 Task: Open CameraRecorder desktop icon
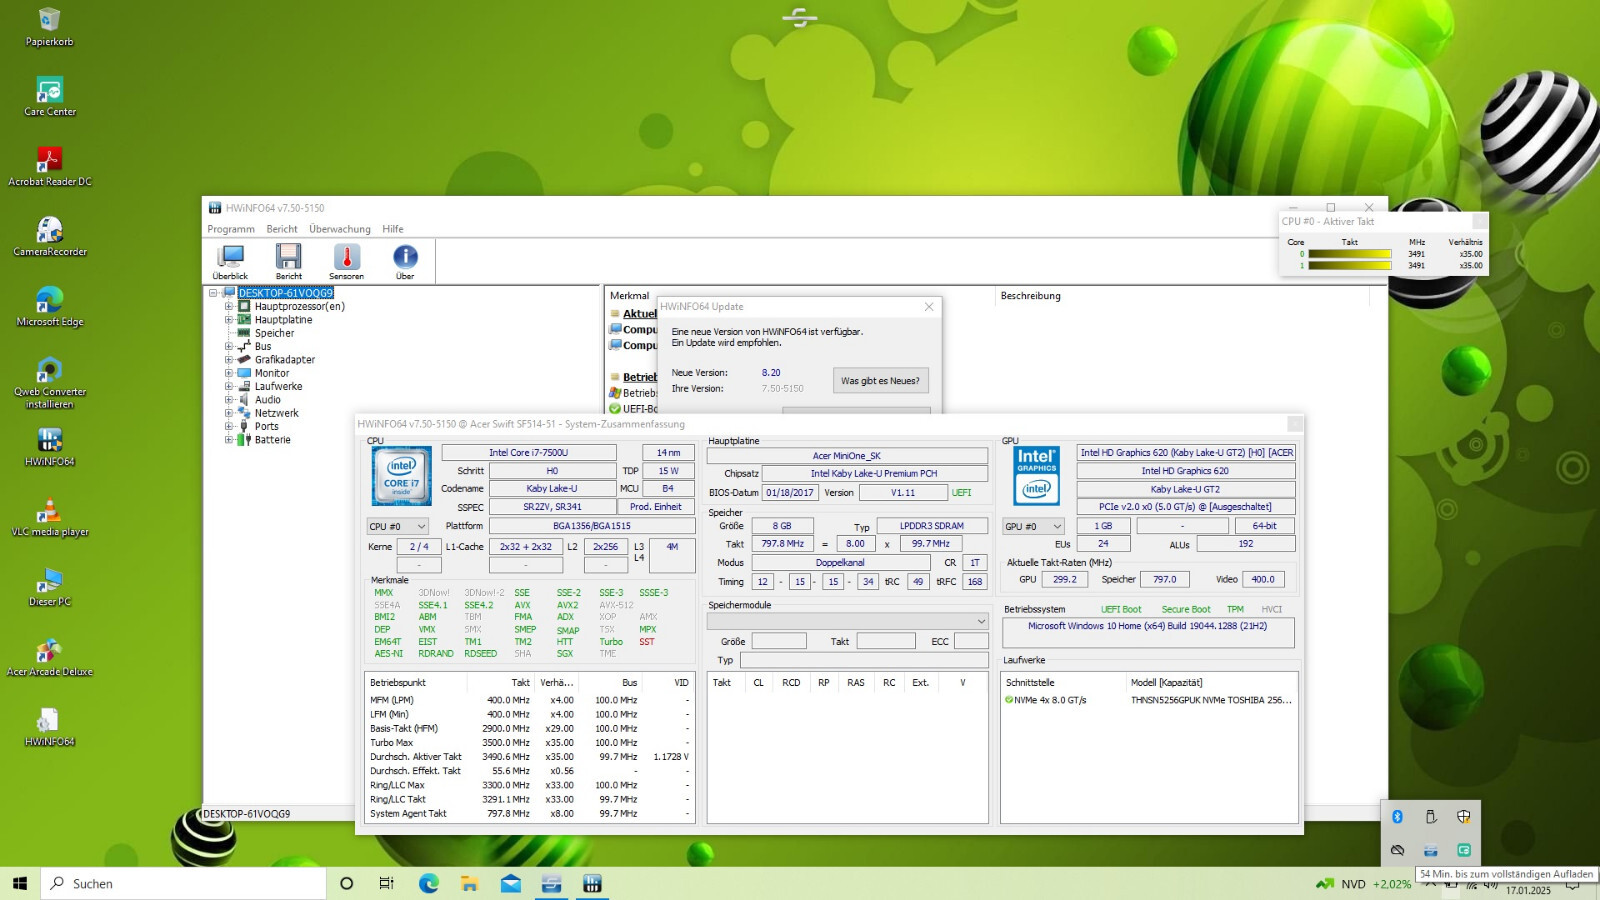[50, 237]
